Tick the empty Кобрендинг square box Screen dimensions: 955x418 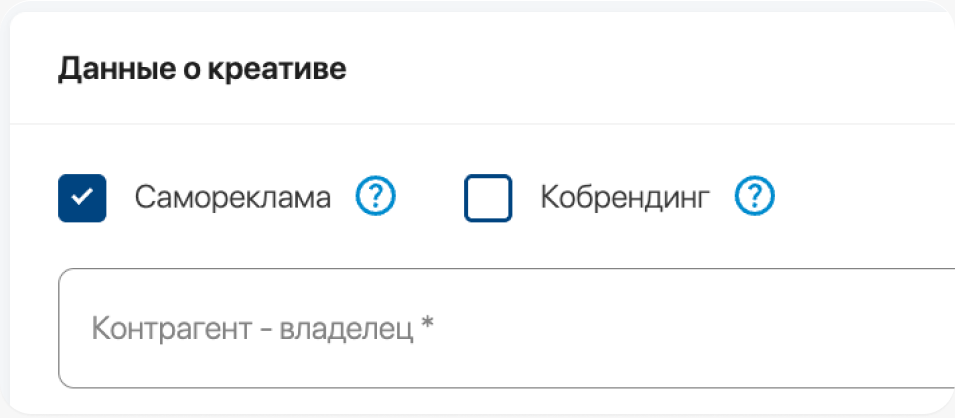point(488,198)
